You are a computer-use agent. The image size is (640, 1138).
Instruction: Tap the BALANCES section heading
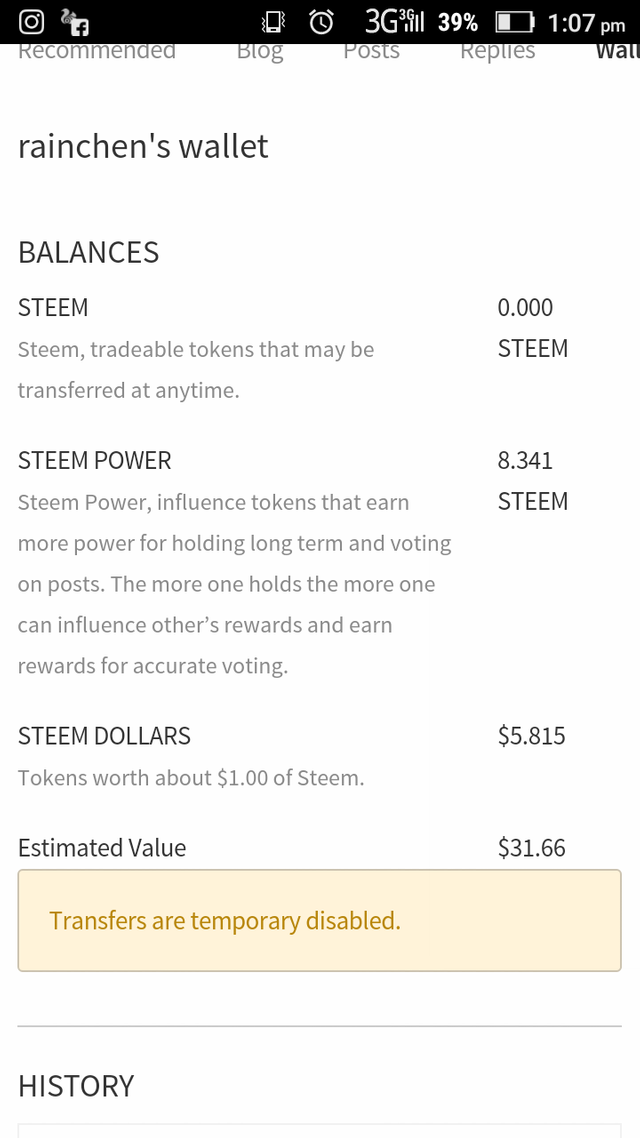[x=88, y=252]
